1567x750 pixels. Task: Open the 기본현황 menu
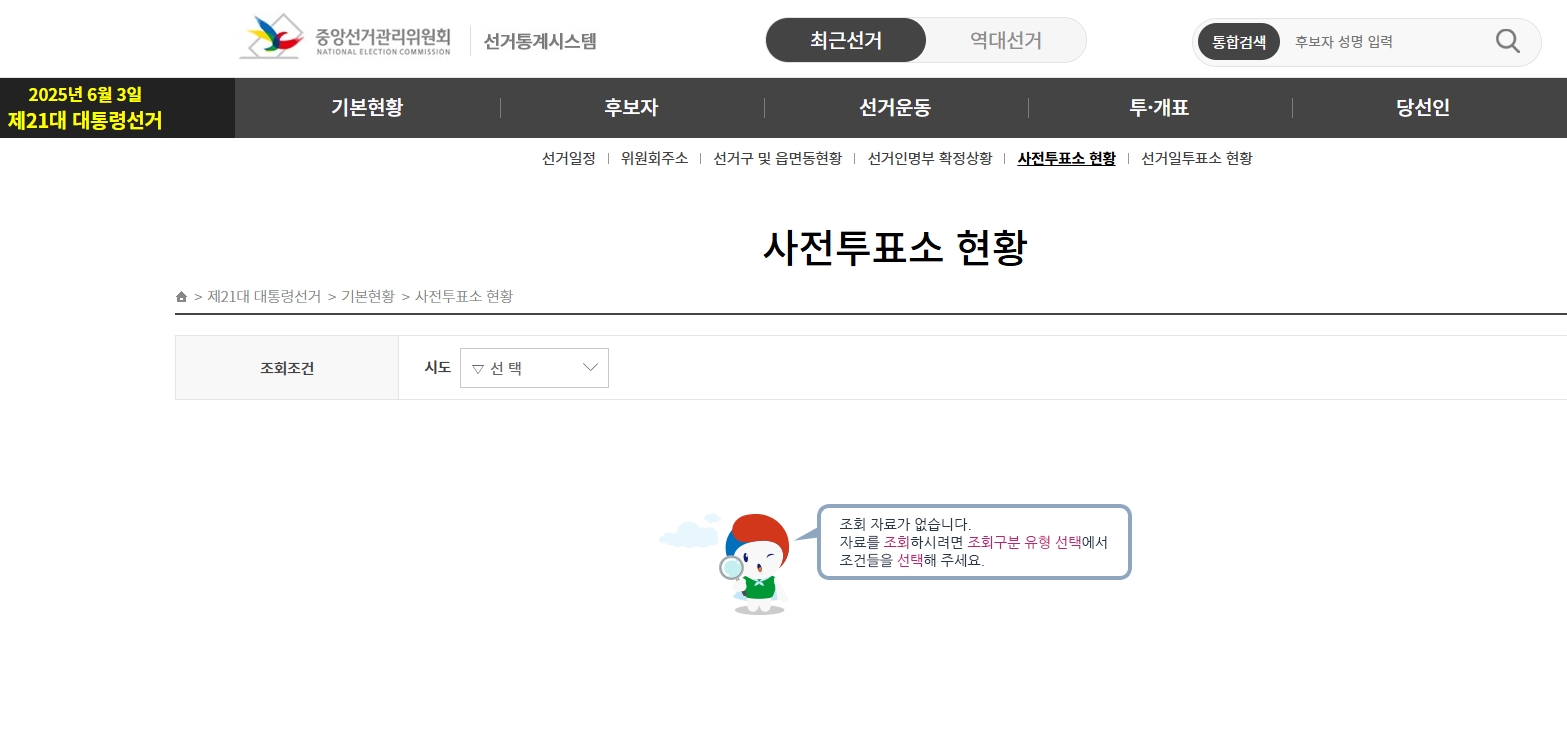click(366, 107)
